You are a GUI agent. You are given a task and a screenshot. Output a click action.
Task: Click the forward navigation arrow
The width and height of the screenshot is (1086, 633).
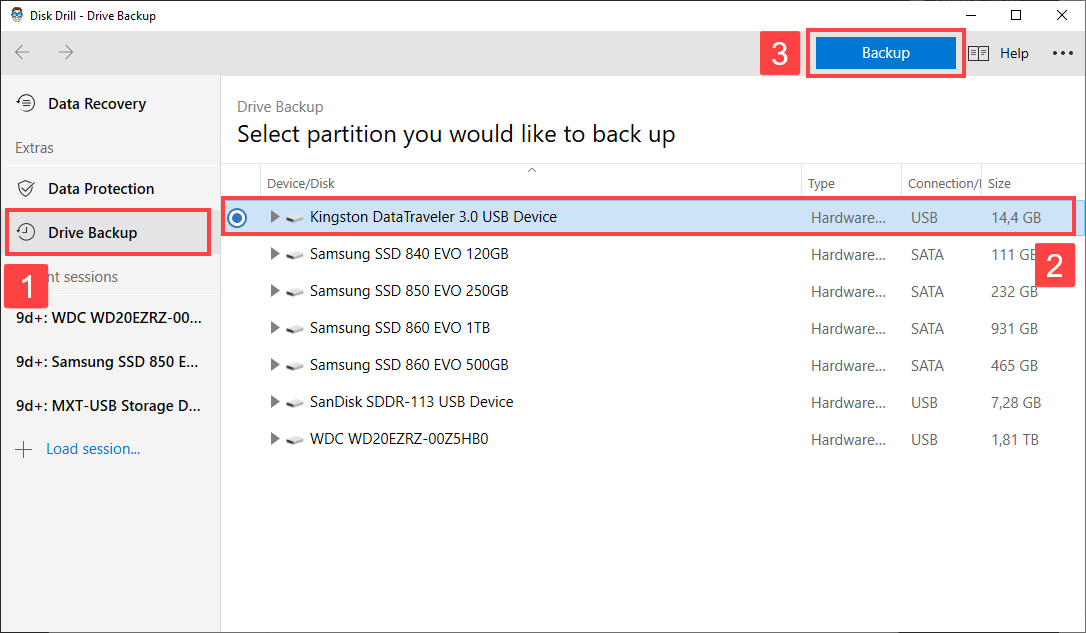coord(66,52)
